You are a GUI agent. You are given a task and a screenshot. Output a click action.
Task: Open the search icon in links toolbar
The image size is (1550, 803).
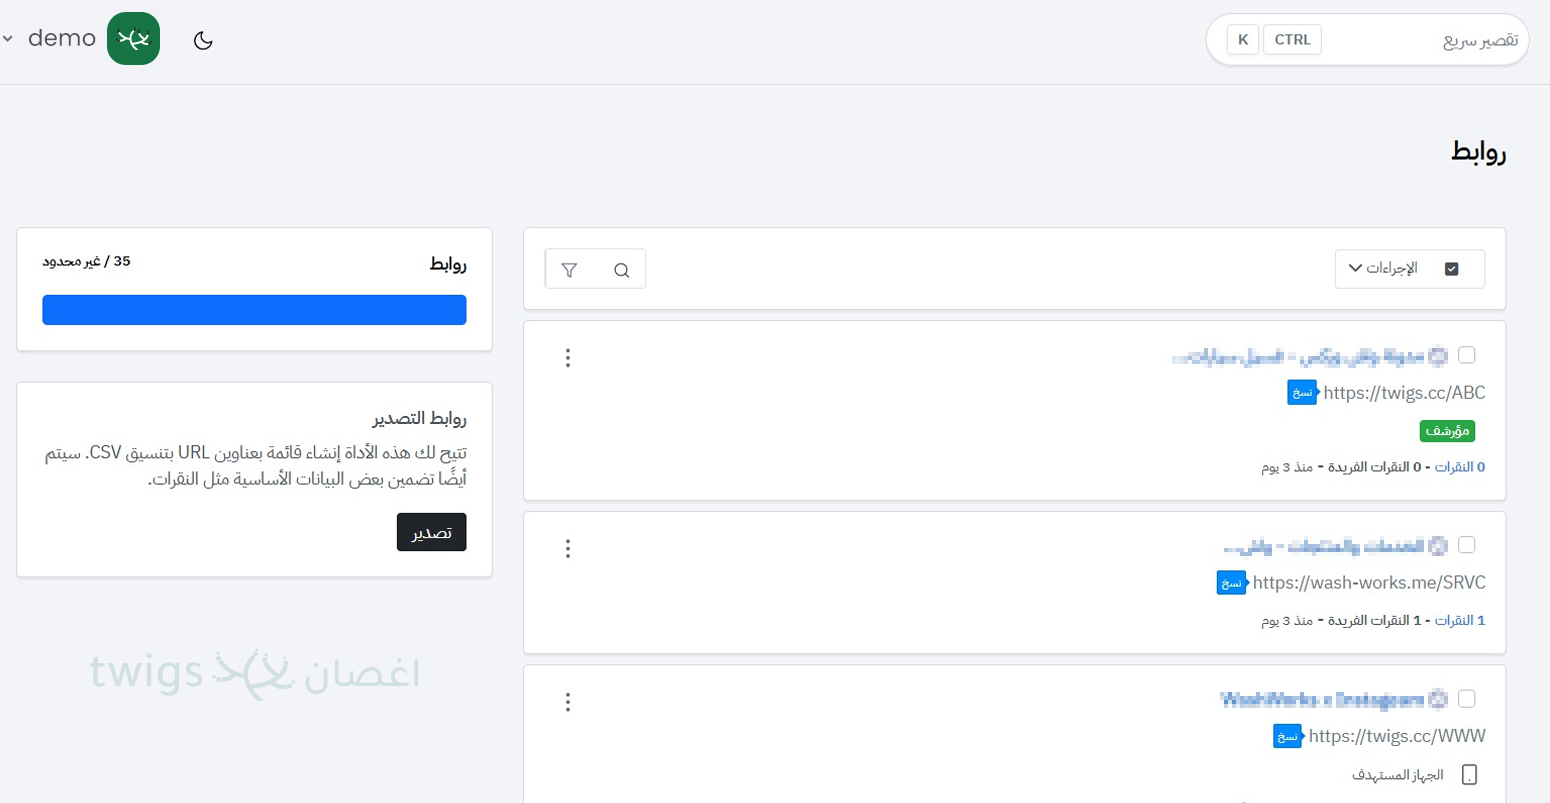[621, 270]
